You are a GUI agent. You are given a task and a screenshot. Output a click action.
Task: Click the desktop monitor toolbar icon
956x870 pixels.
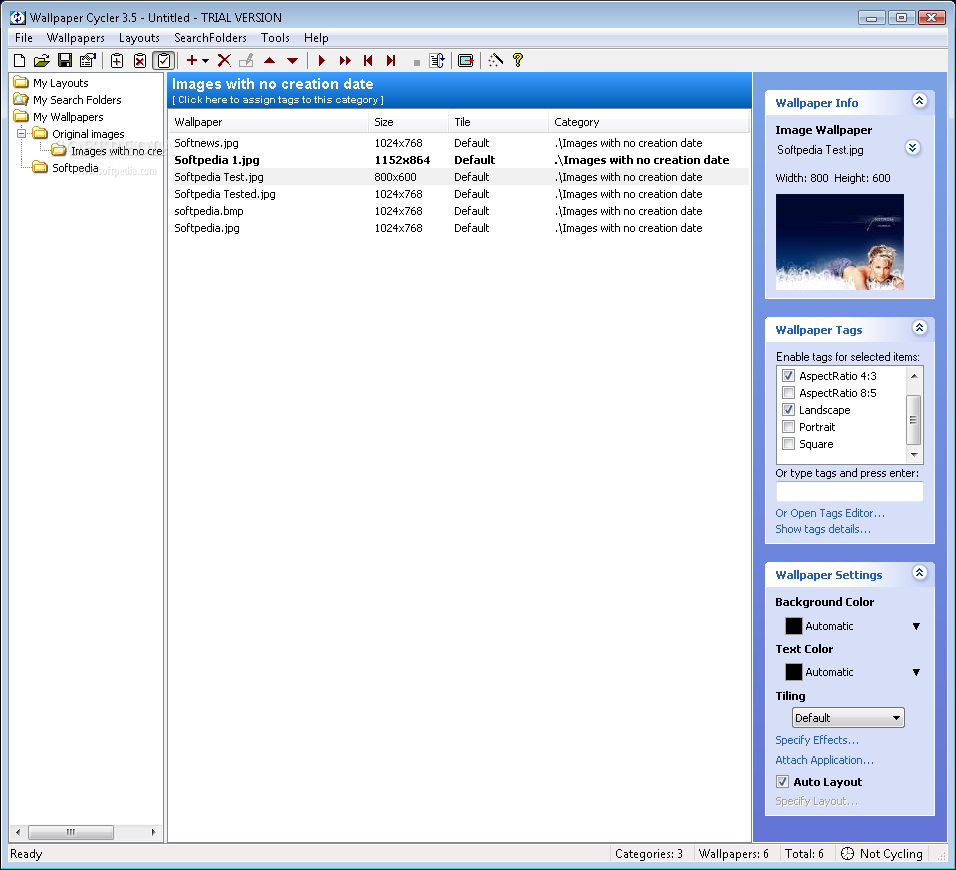coord(465,60)
